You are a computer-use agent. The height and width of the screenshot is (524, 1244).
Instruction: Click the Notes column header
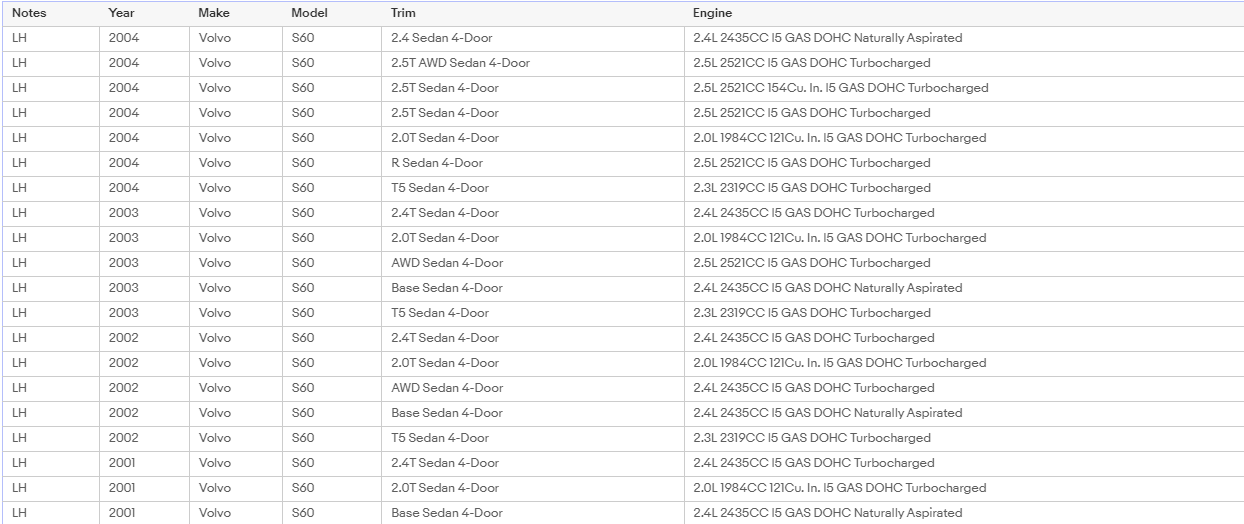tap(29, 13)
